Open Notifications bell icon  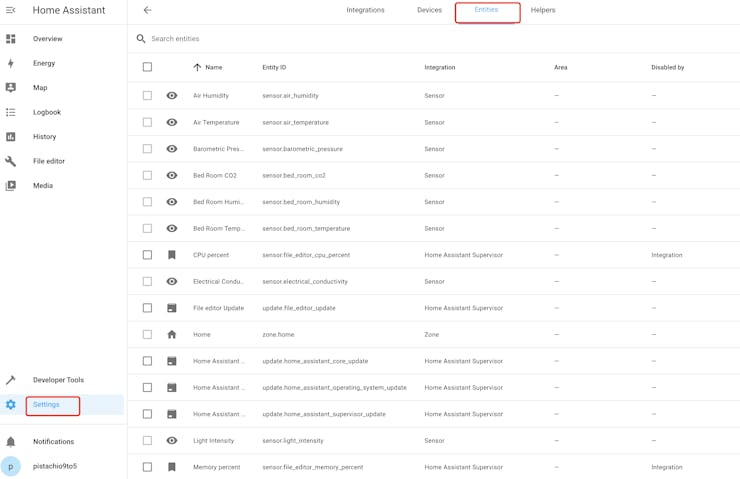[11, 441]
